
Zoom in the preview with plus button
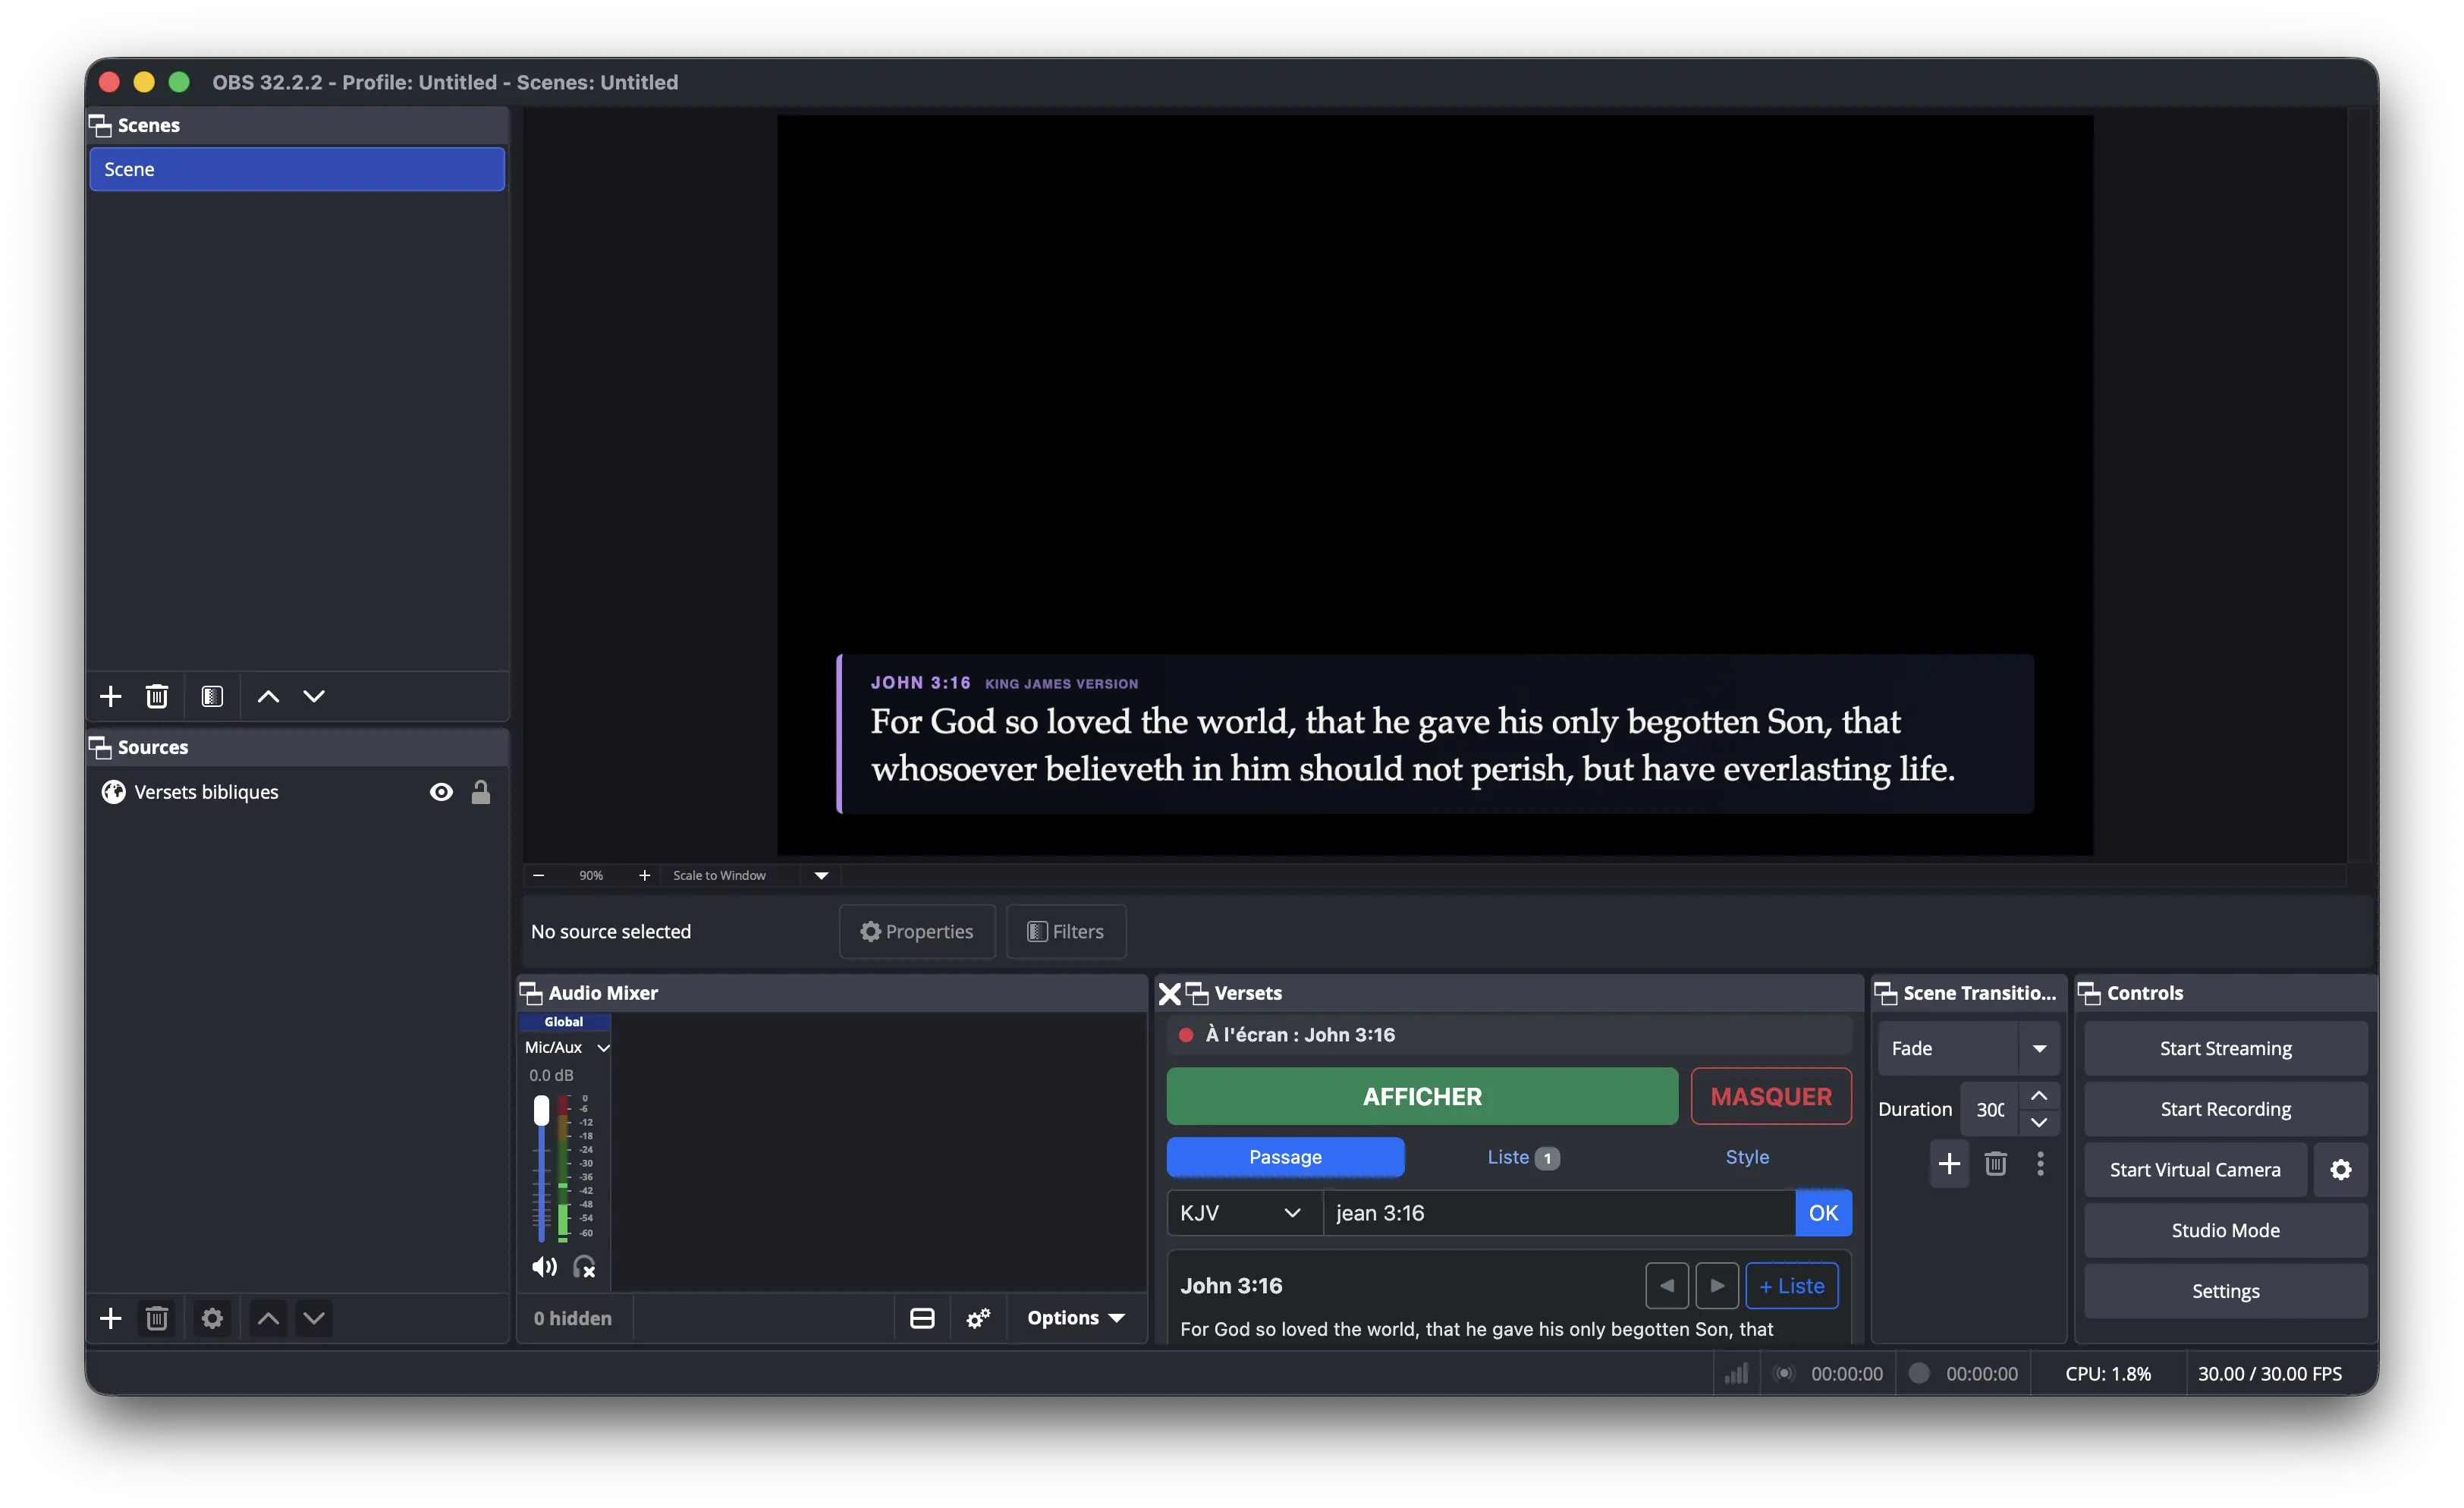(x=644, y=875)
